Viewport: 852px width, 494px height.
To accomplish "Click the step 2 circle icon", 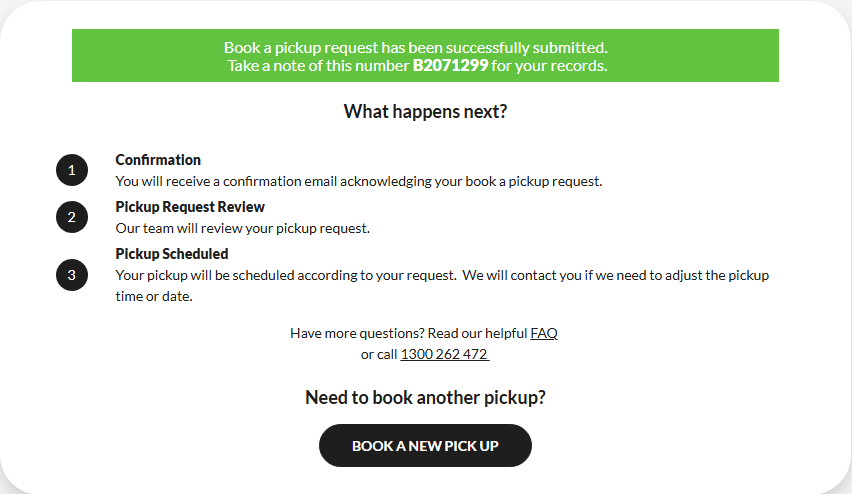I will [72, 217].
